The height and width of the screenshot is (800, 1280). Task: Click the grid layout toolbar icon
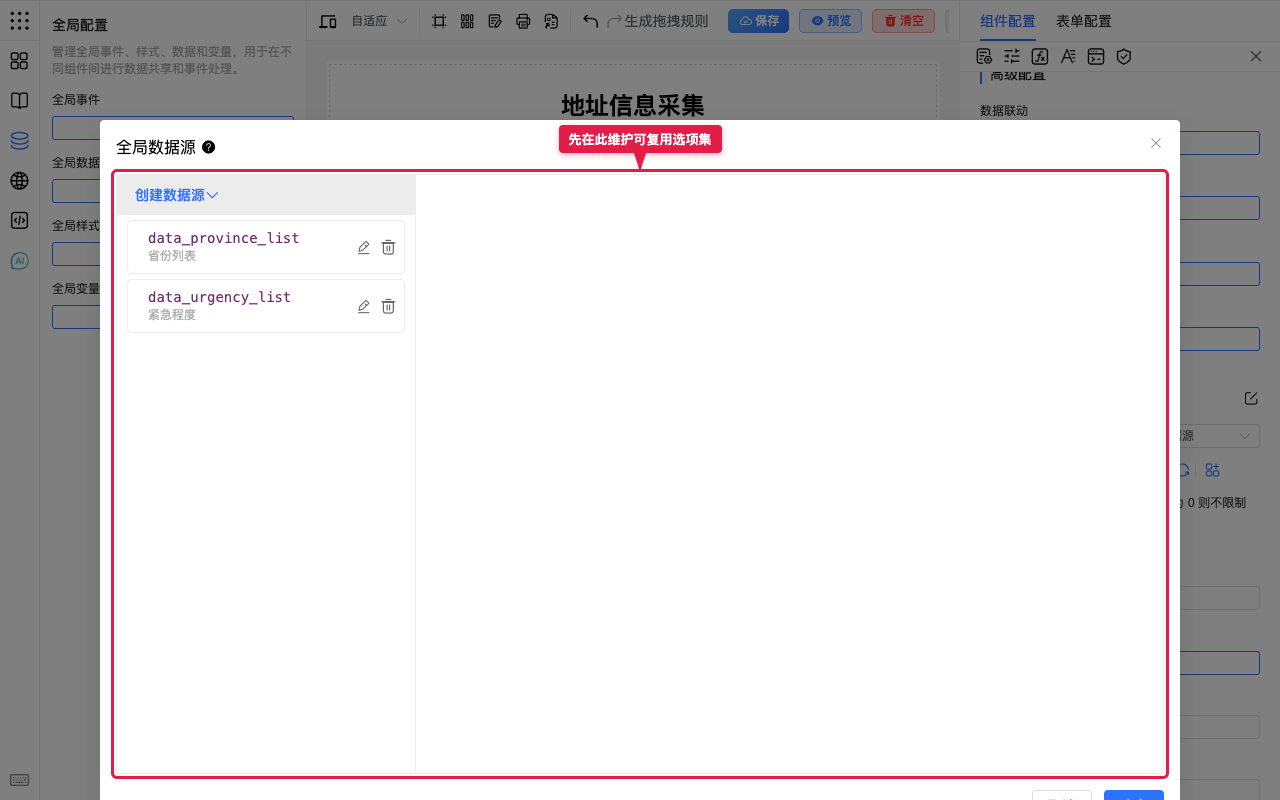(467, 21)
